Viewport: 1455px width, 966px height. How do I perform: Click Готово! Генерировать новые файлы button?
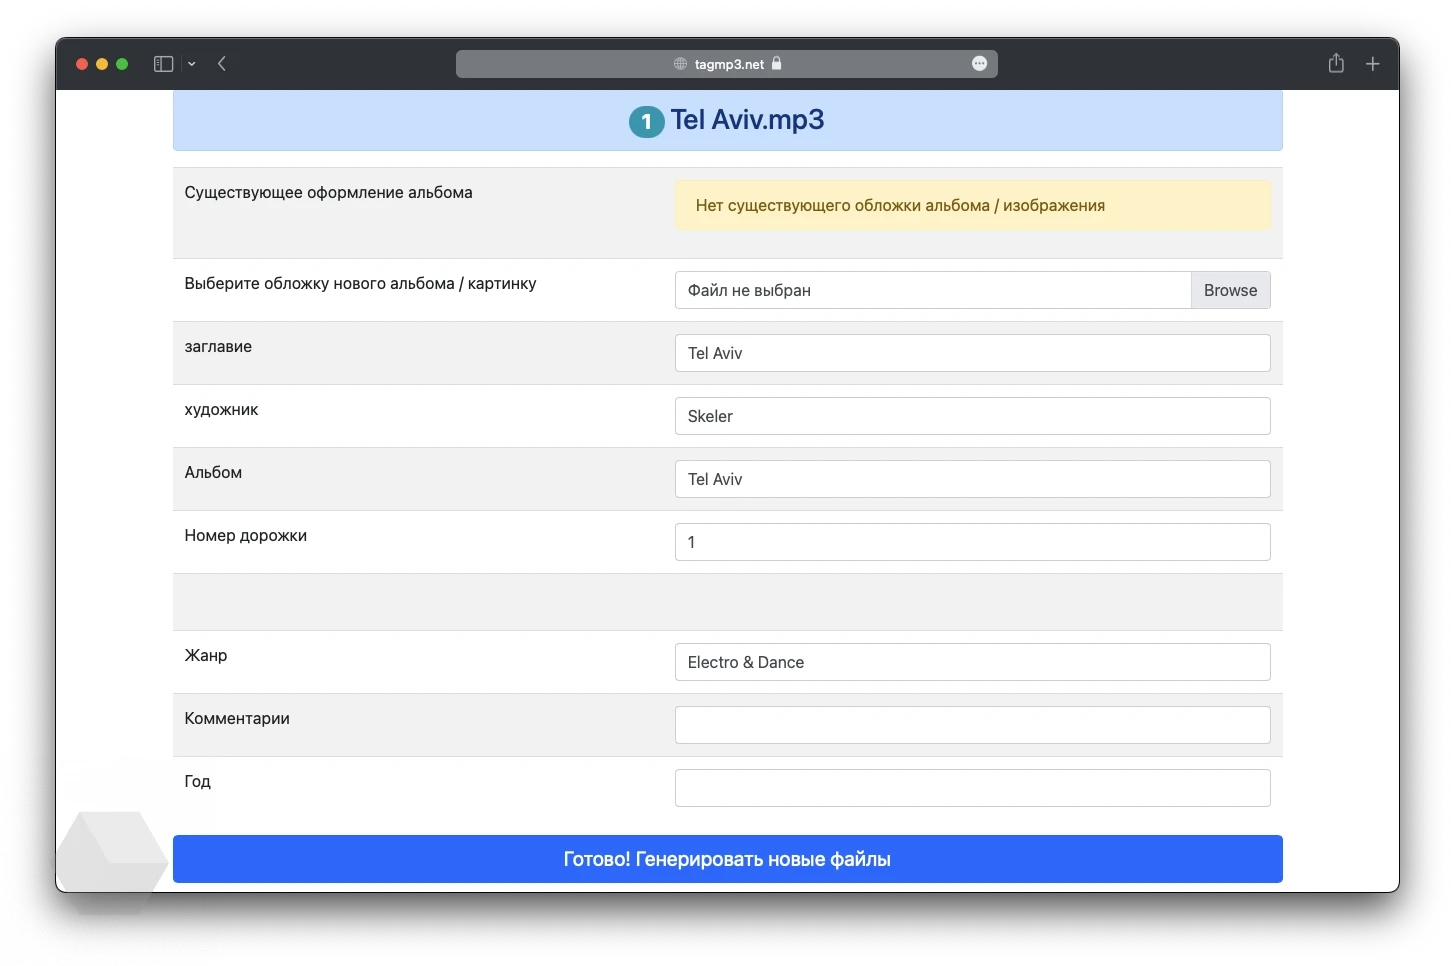[x=727, y=859]
